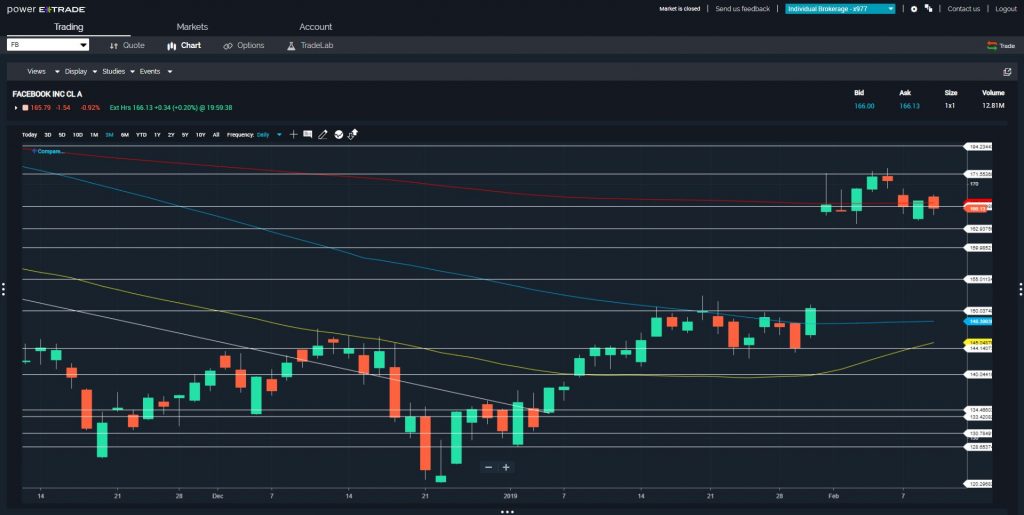1024x515 pixels.
Task: Set chart range to All
Action: tap(216, 134)
